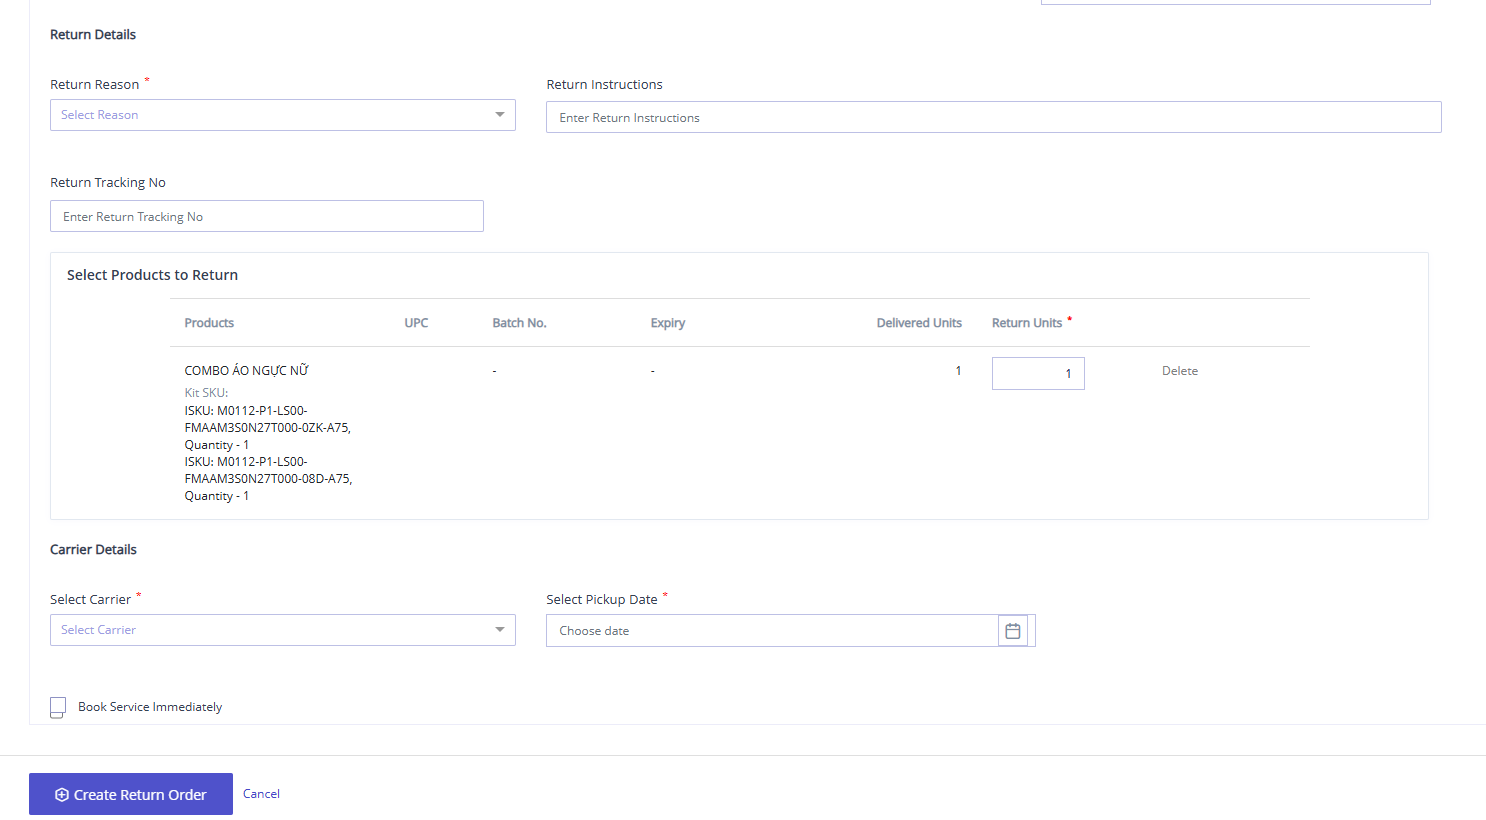Viewport: 1486px width, 820px height.
Task: Enable Book Service Immediately
Action: tap(57, 707)
